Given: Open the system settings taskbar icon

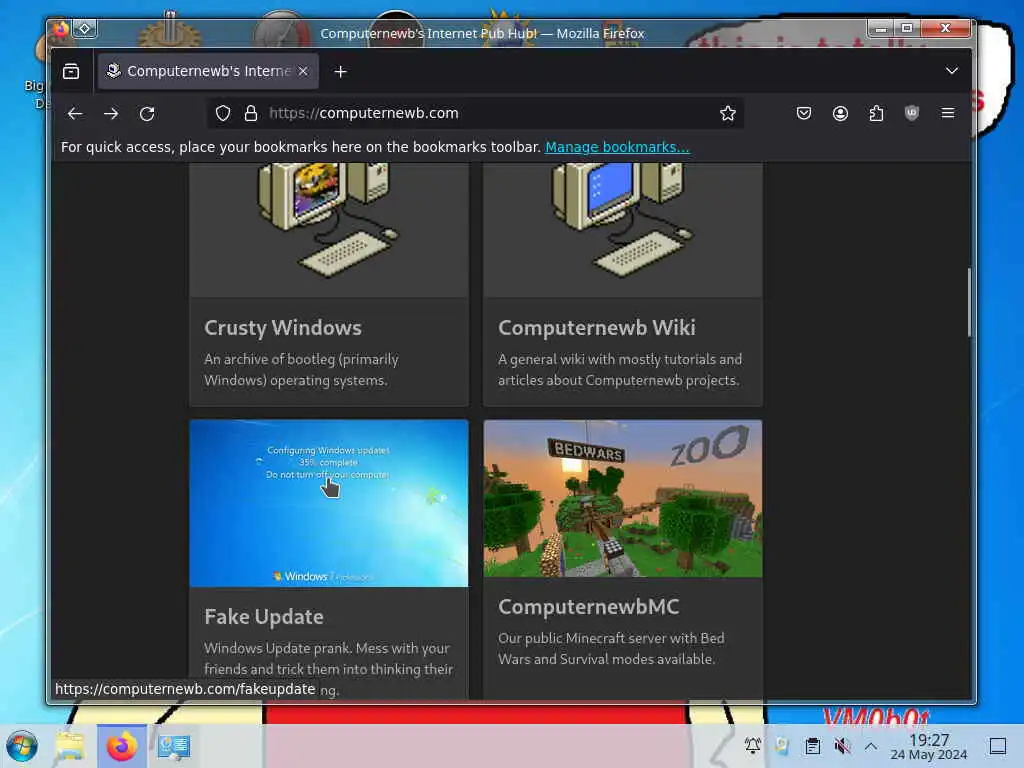Looking at the screenshot, I should pyautogui.click(x=174, y=746).
